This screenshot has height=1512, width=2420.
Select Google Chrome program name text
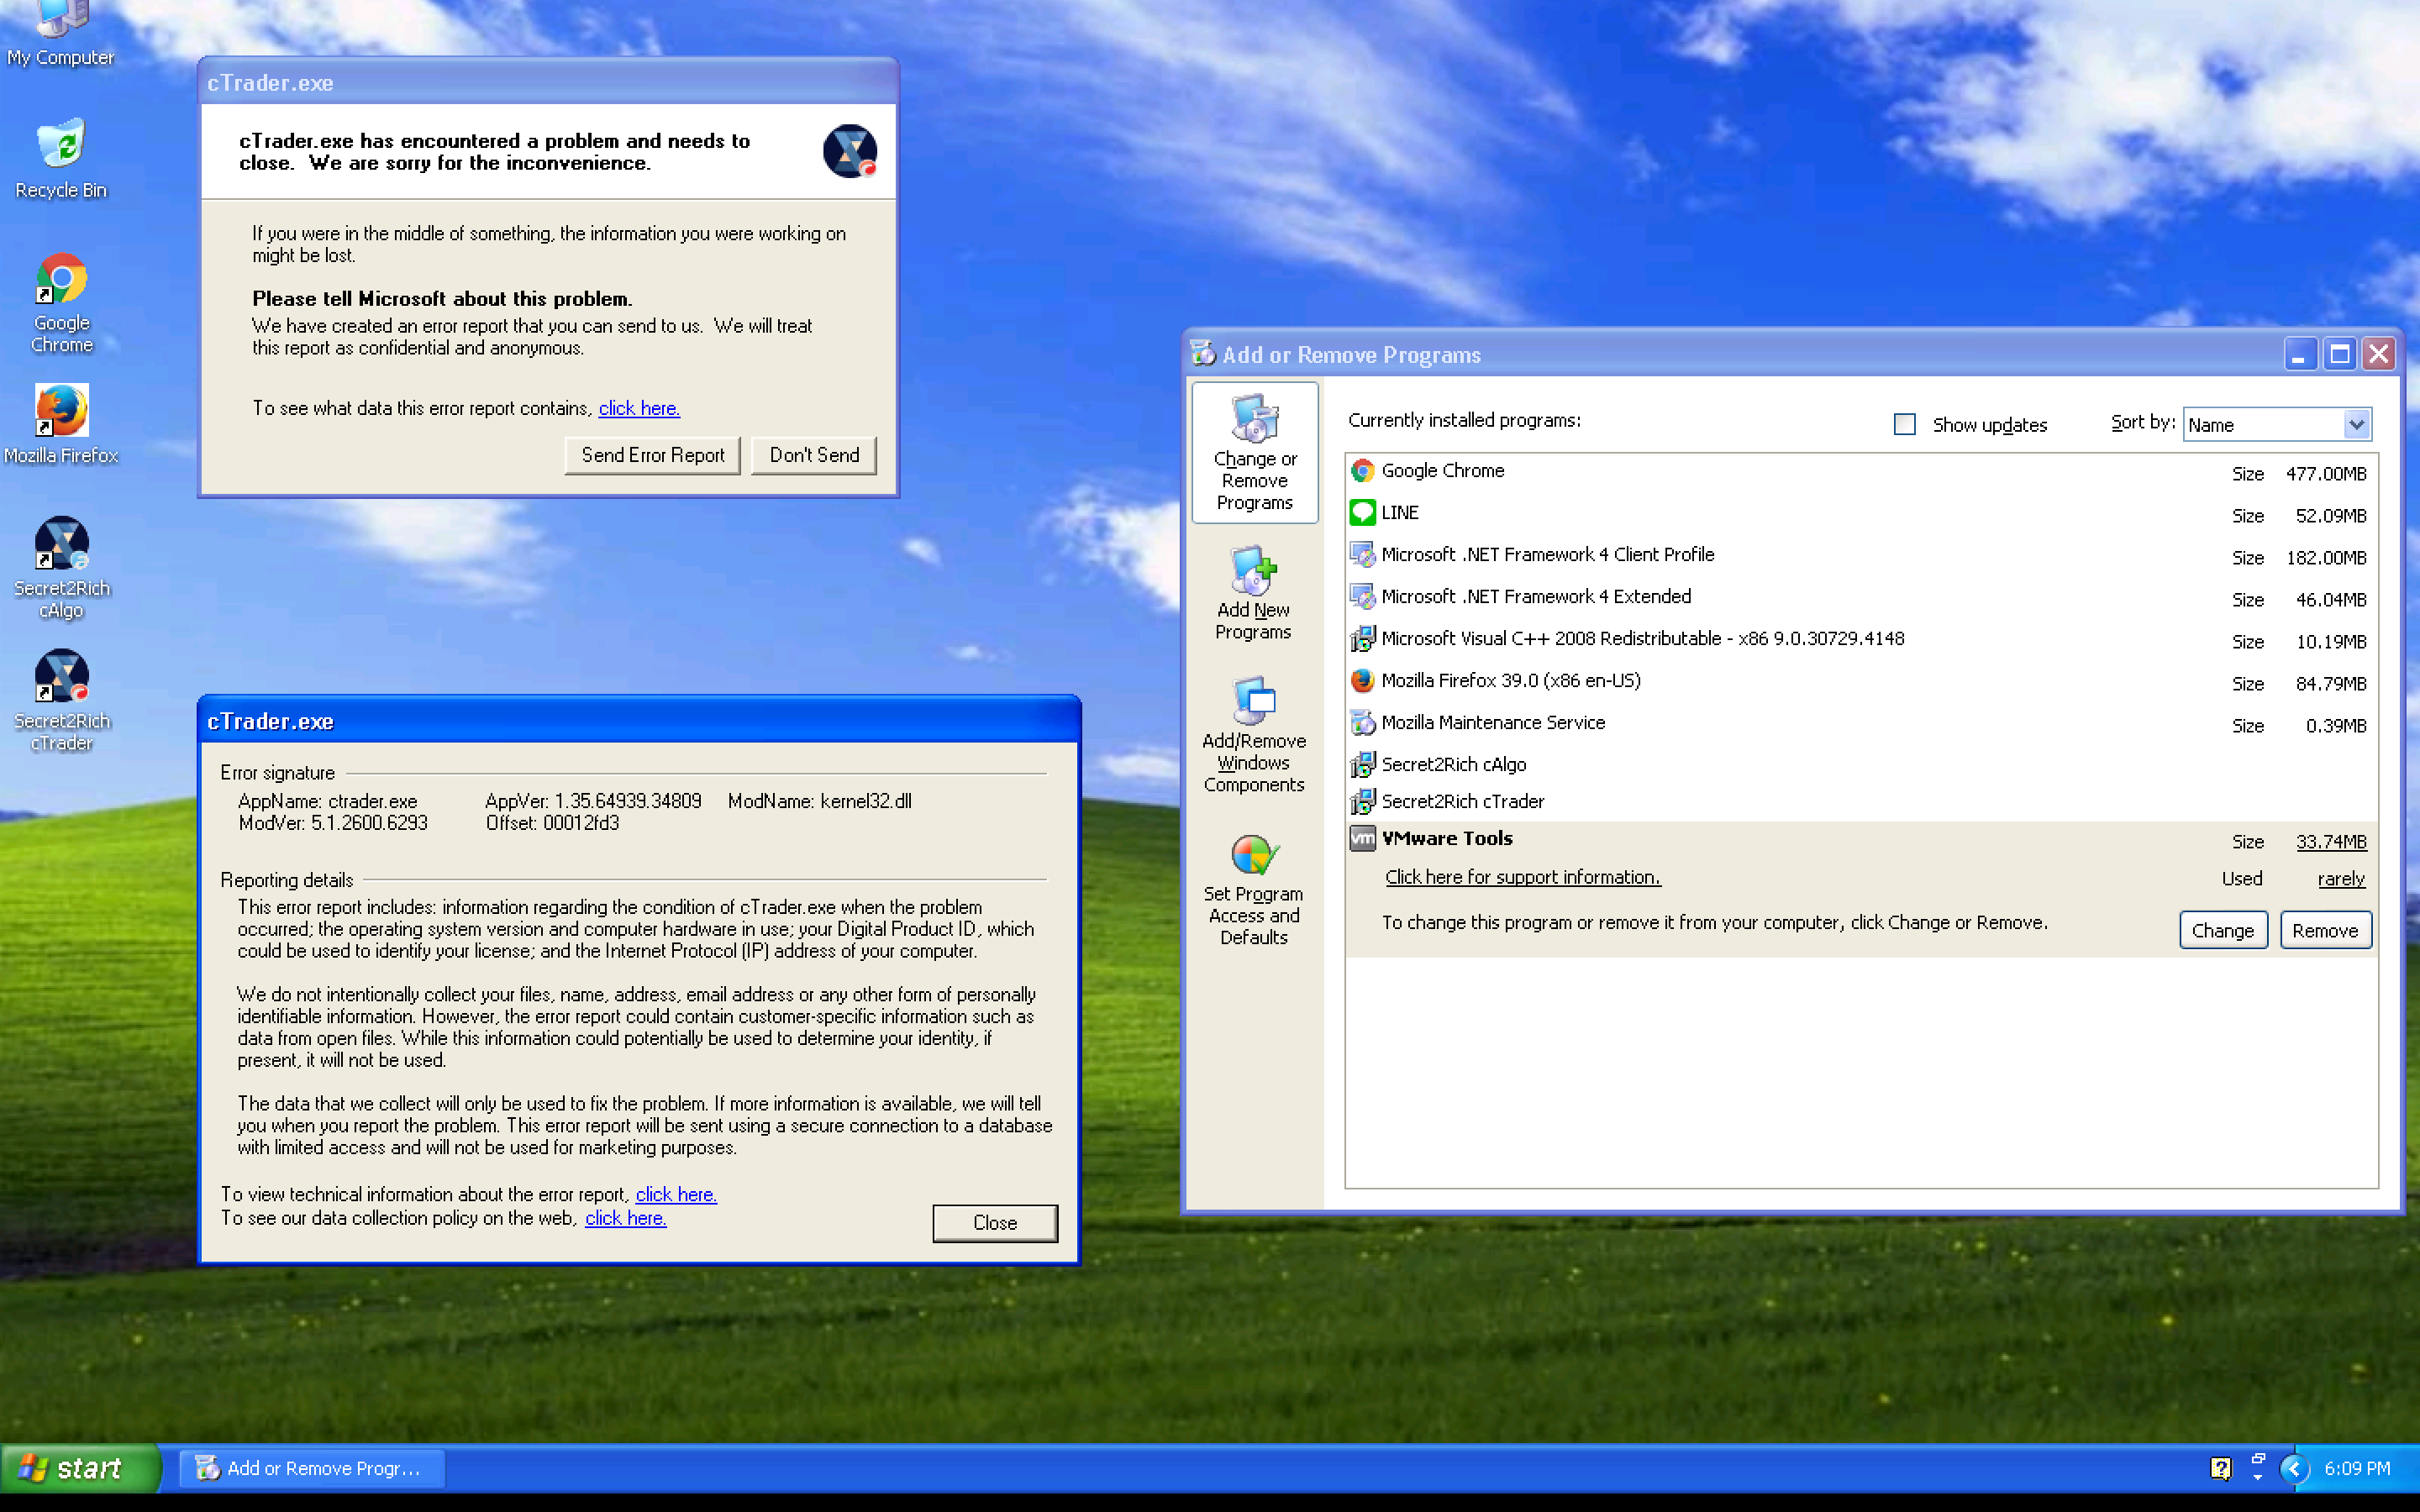1442,471
